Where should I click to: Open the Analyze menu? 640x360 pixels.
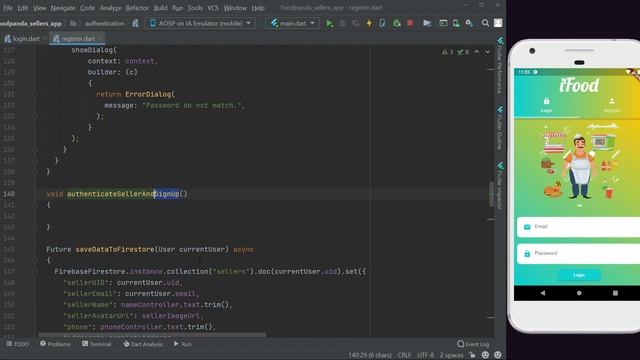coord(110,8)
